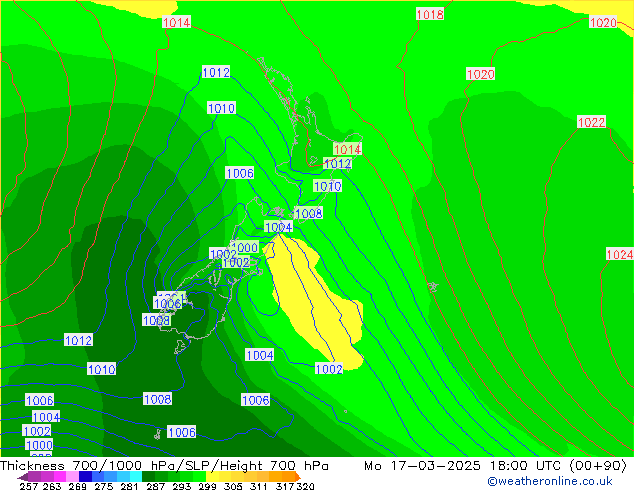Click the map title 'Thickness 700/1000 hPa/SLP/Height 700 hPa'
The width and height of the screenshot is (634, 490).
coord(164,466)
